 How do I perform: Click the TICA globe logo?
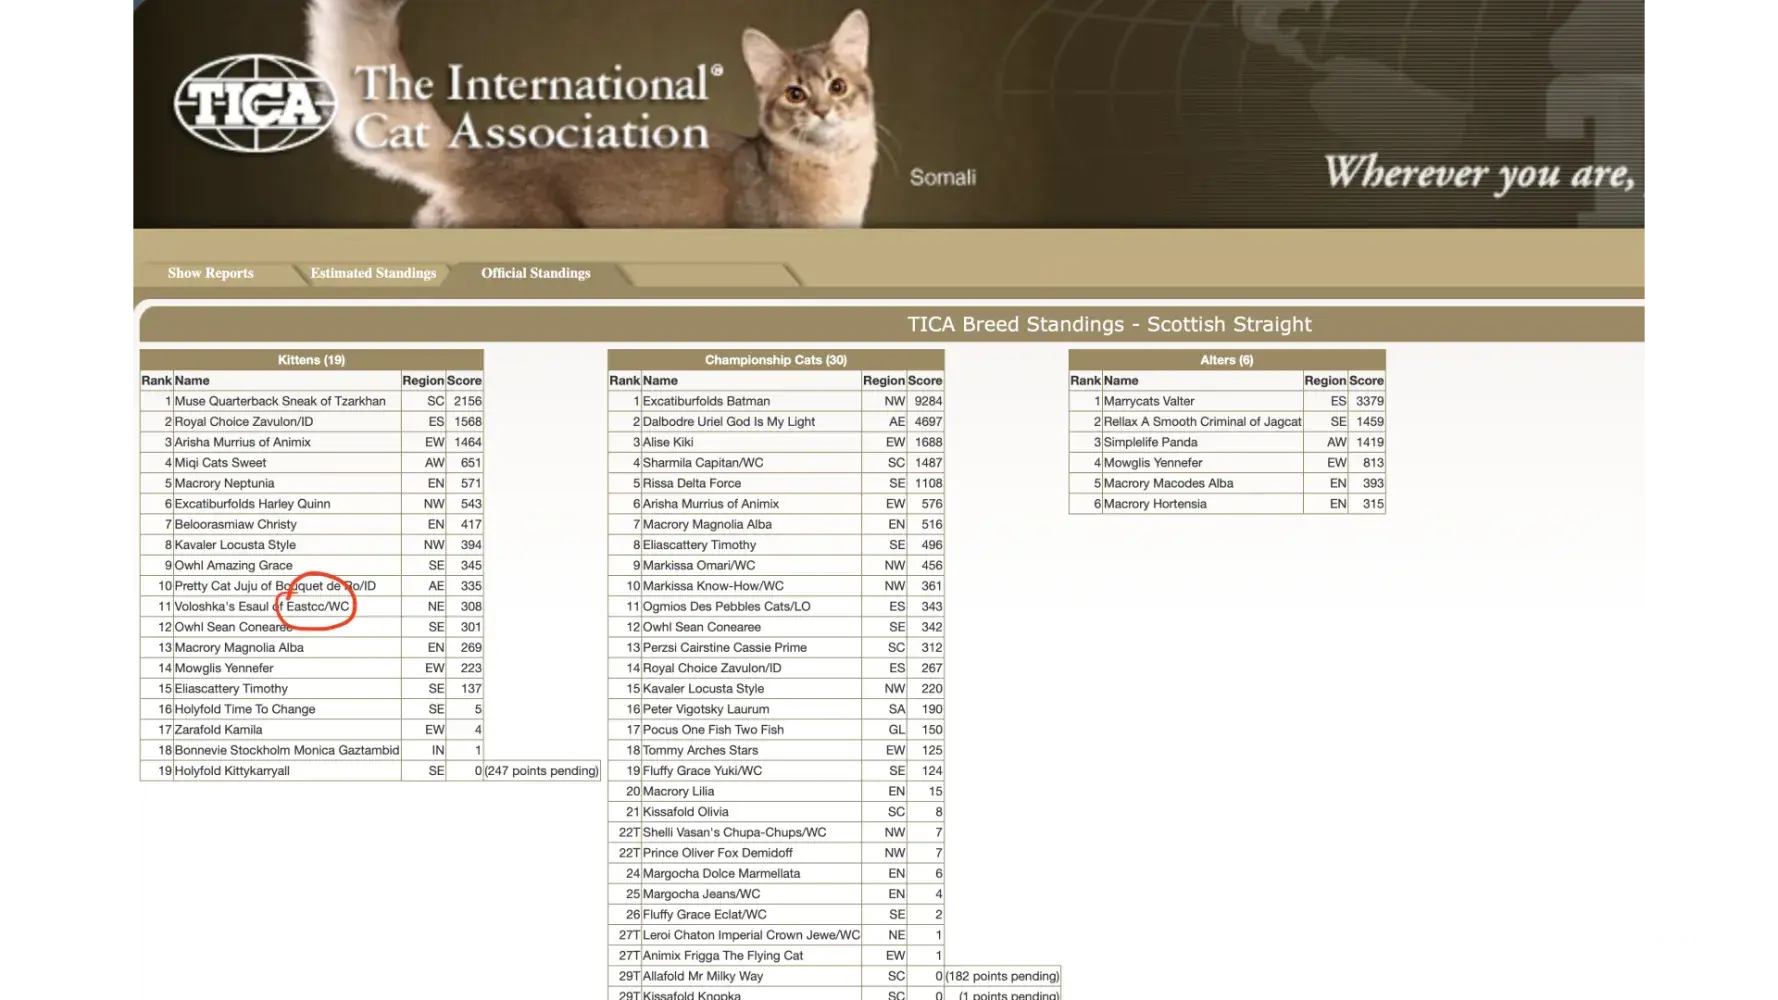point(255,104)
